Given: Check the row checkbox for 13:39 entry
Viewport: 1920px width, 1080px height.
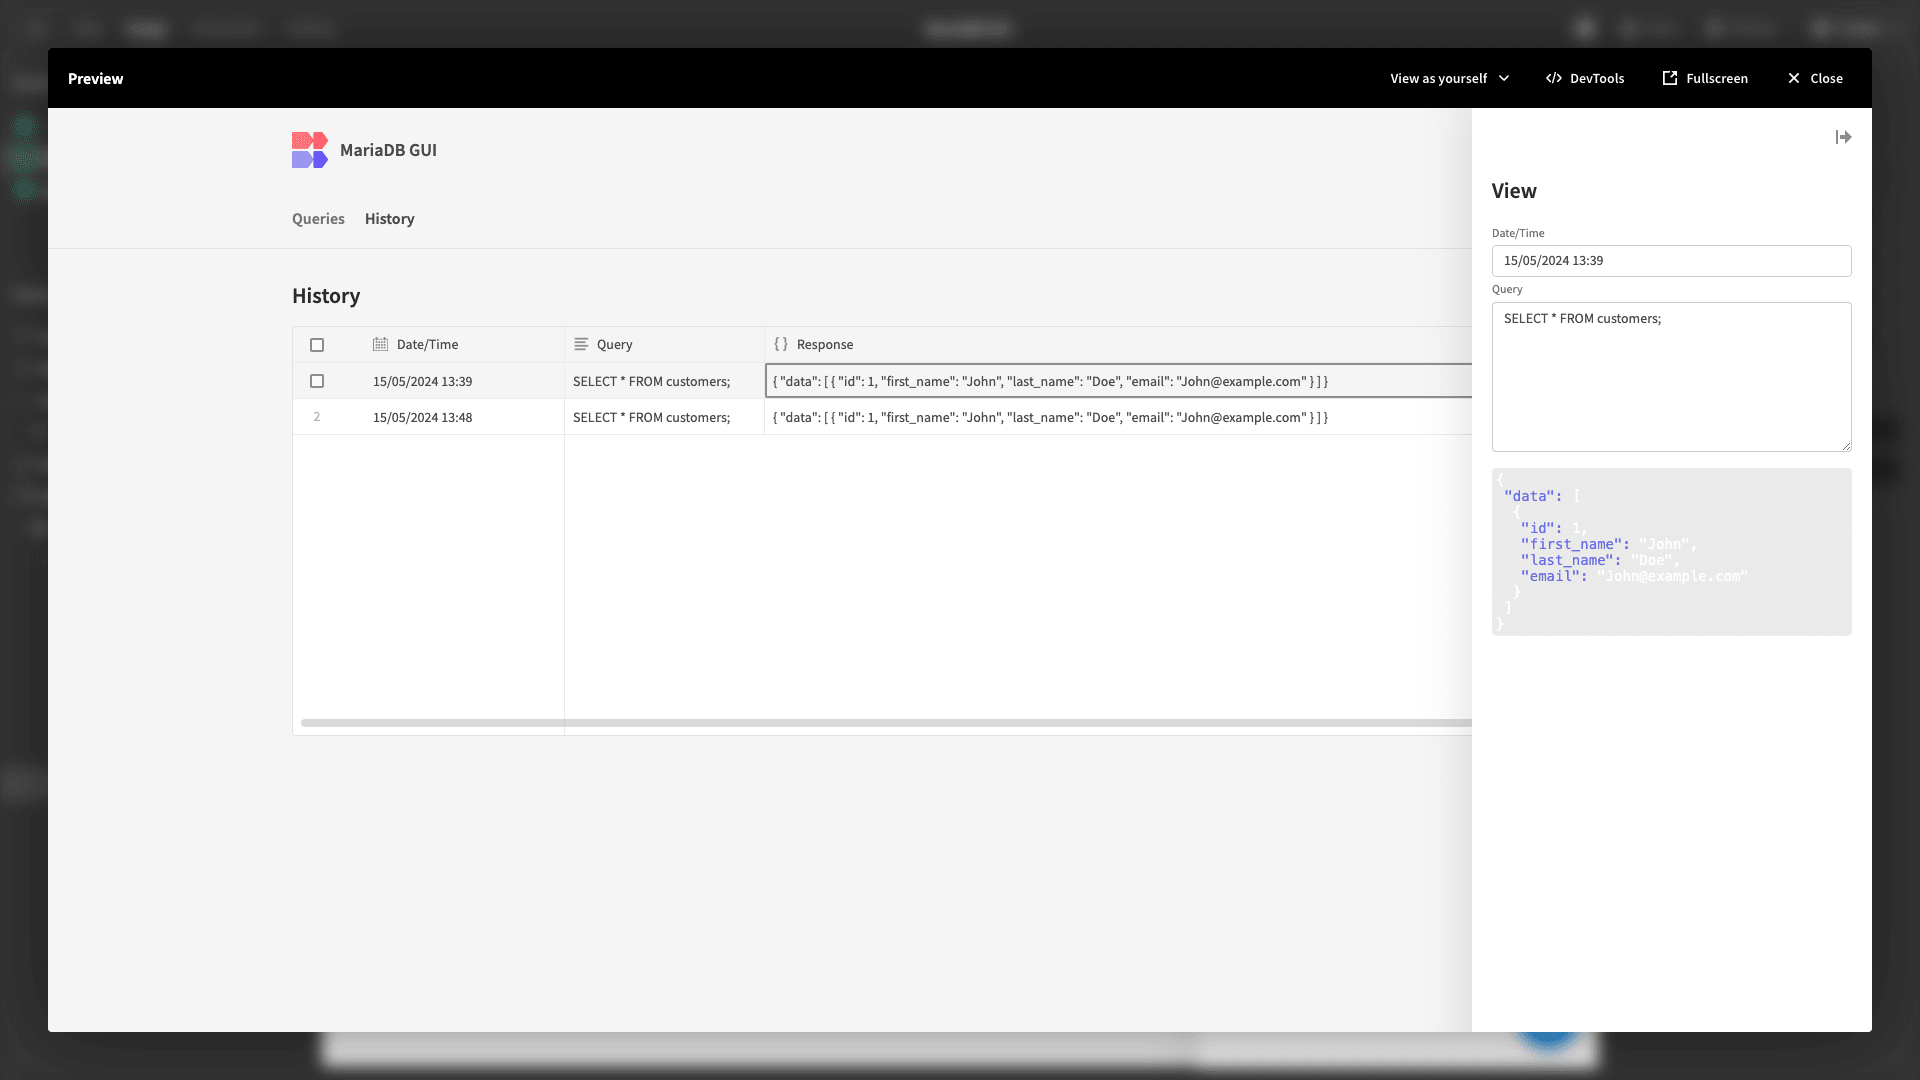Looking at the screenshot, I should [317, 381].
